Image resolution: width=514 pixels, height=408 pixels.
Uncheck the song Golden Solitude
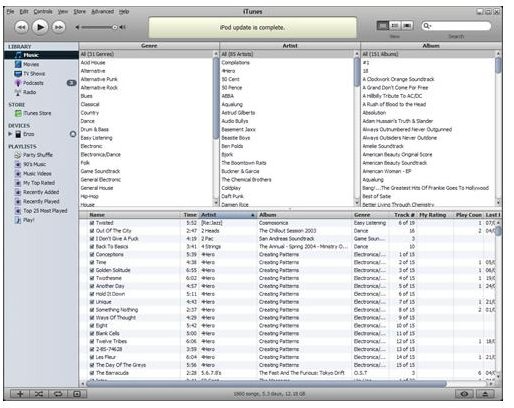tap(92, 270)
